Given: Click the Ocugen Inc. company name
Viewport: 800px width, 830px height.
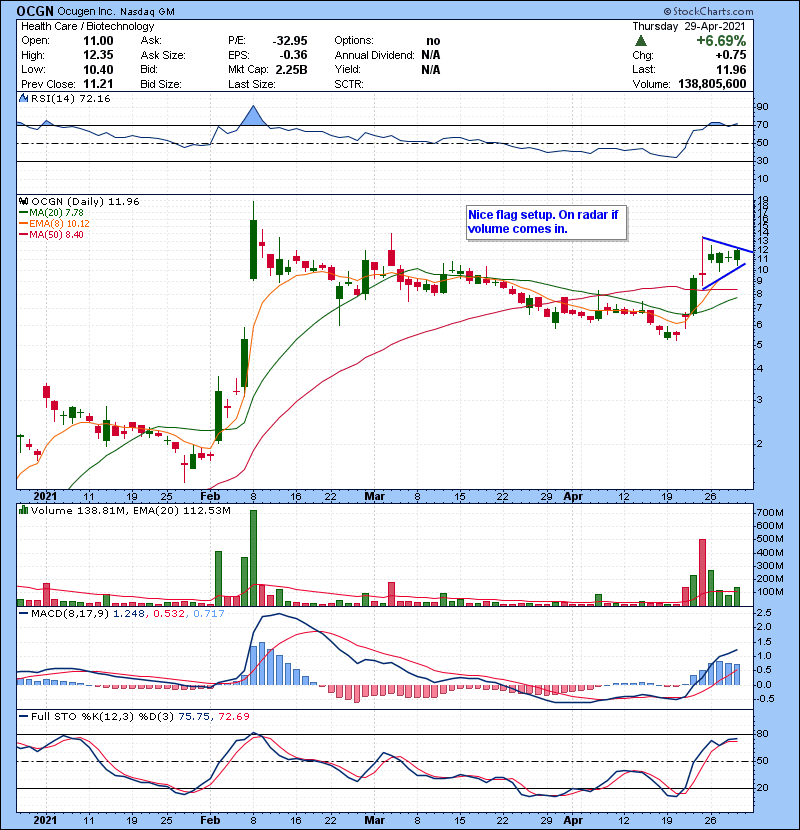Looking at the screenshot, I should [86, 12].
